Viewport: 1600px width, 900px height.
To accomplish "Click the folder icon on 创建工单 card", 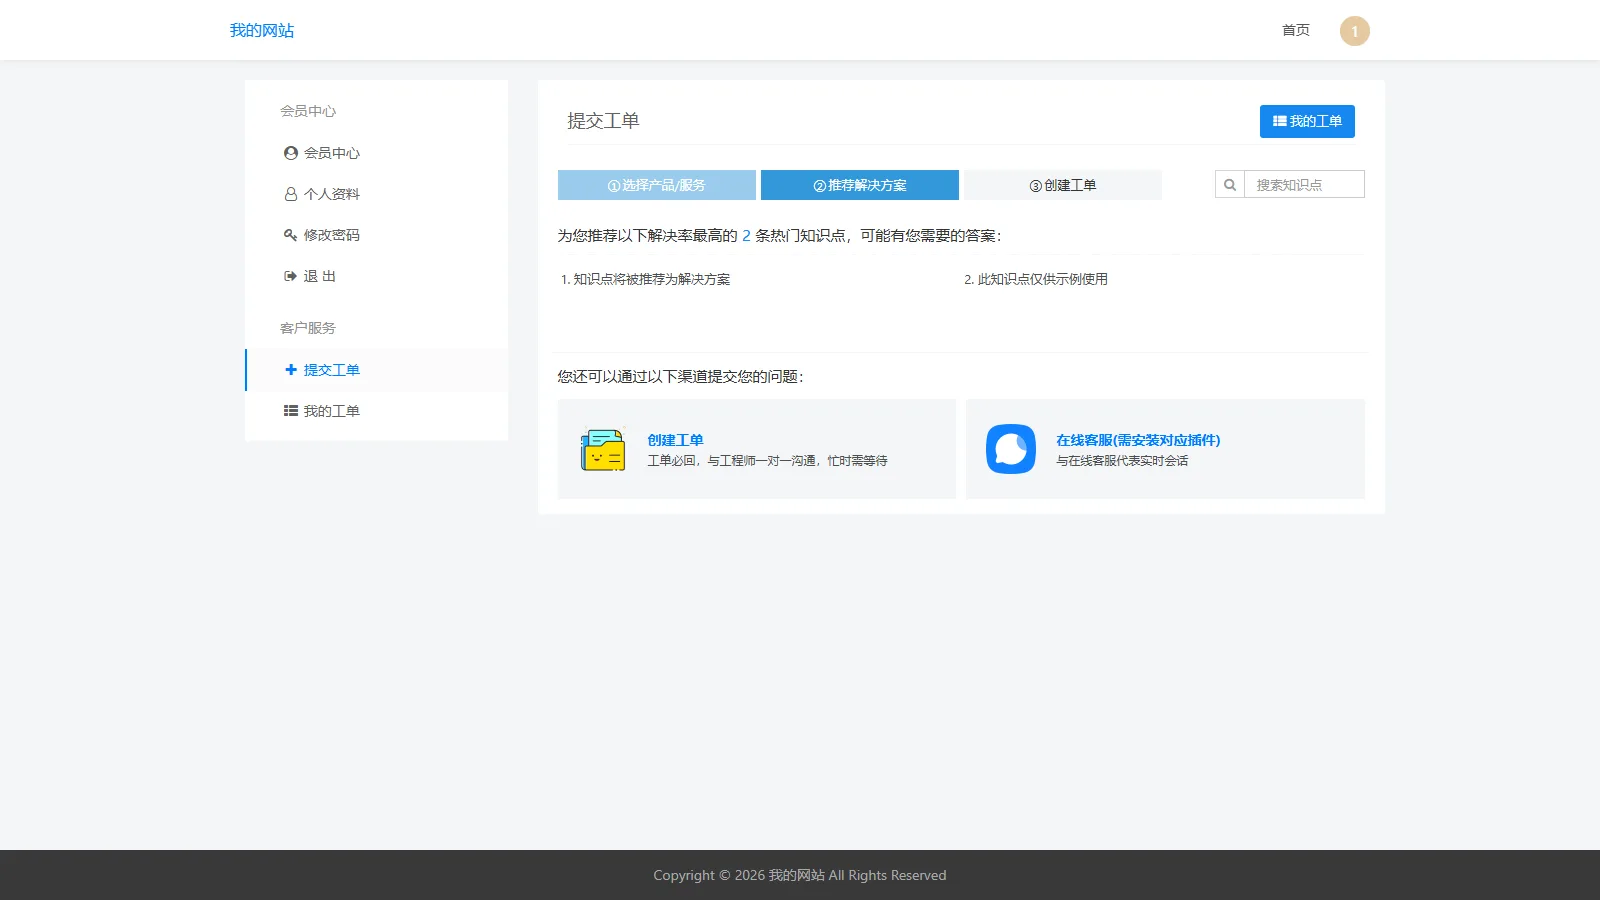I will pos(602,448).
